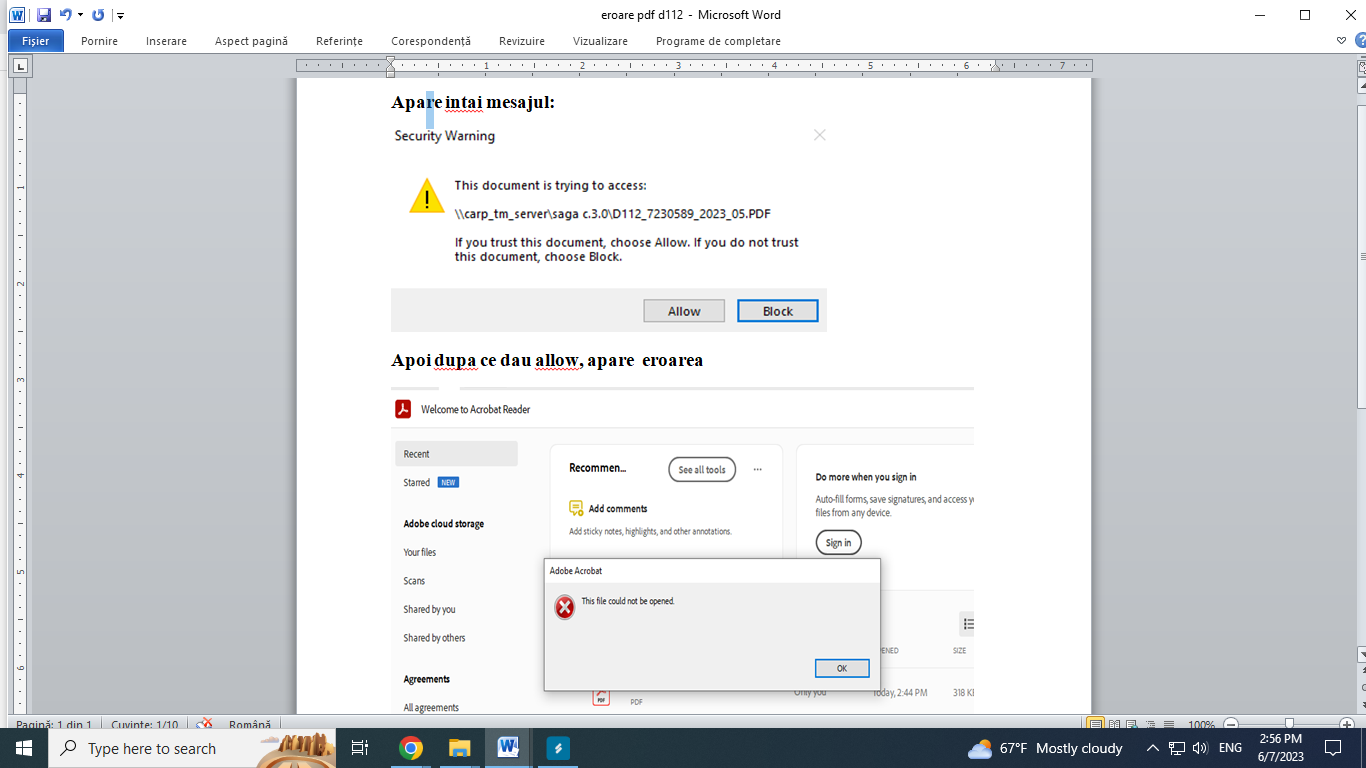Click the page count 'Pagină: 1 din 1'

tap(54, 725)
